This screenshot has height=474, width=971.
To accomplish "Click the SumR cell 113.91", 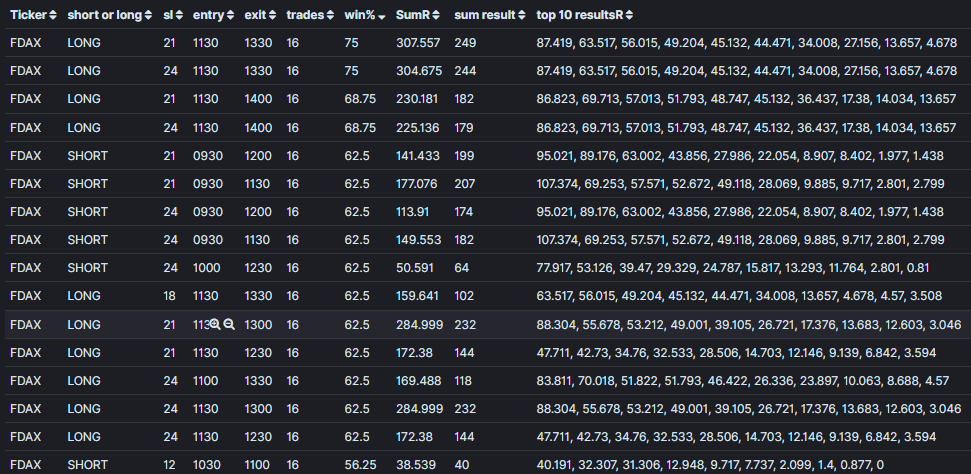I will coord(412,211).
